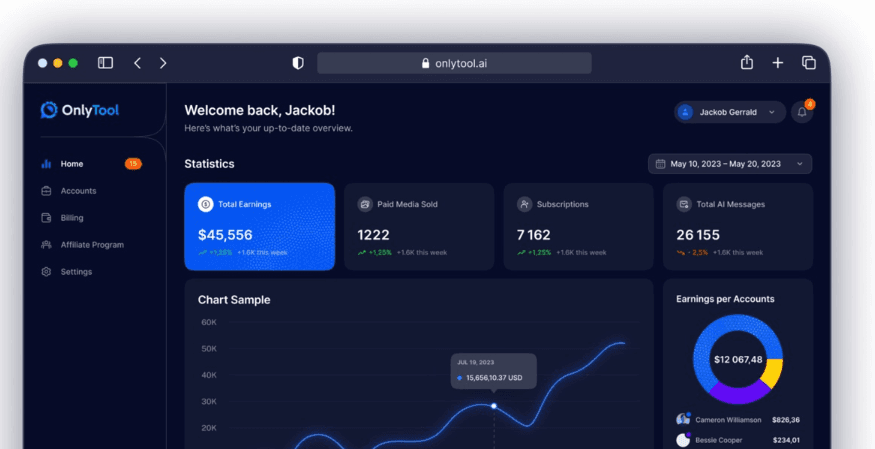
Task: Open notifications bell icon
Action: 802,112
